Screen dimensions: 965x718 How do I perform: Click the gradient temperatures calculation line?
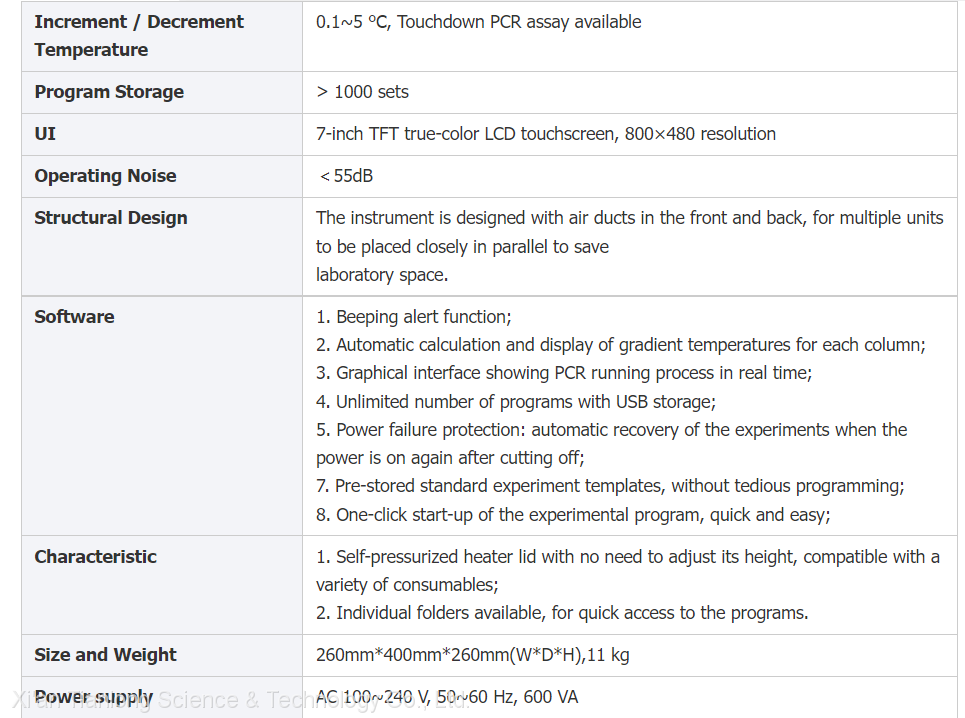click(x=620, y=345)
